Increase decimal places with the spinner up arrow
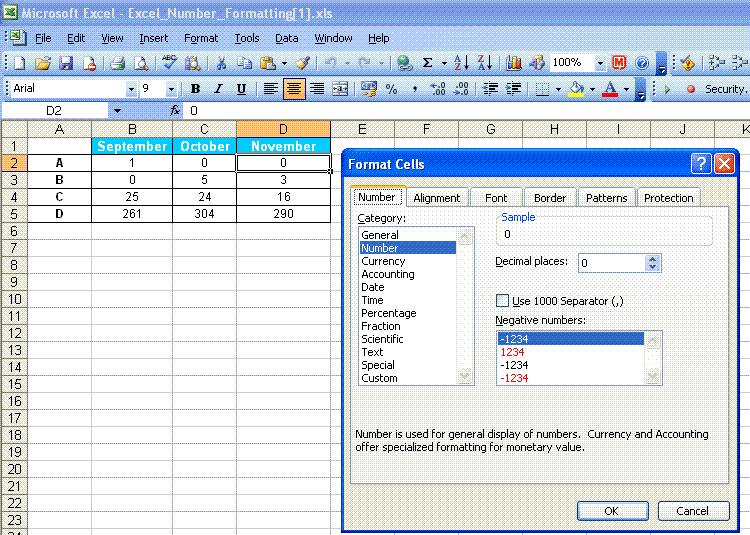Image resolution: width=750 pixels, height=535 pixels. tap(653, 259)
